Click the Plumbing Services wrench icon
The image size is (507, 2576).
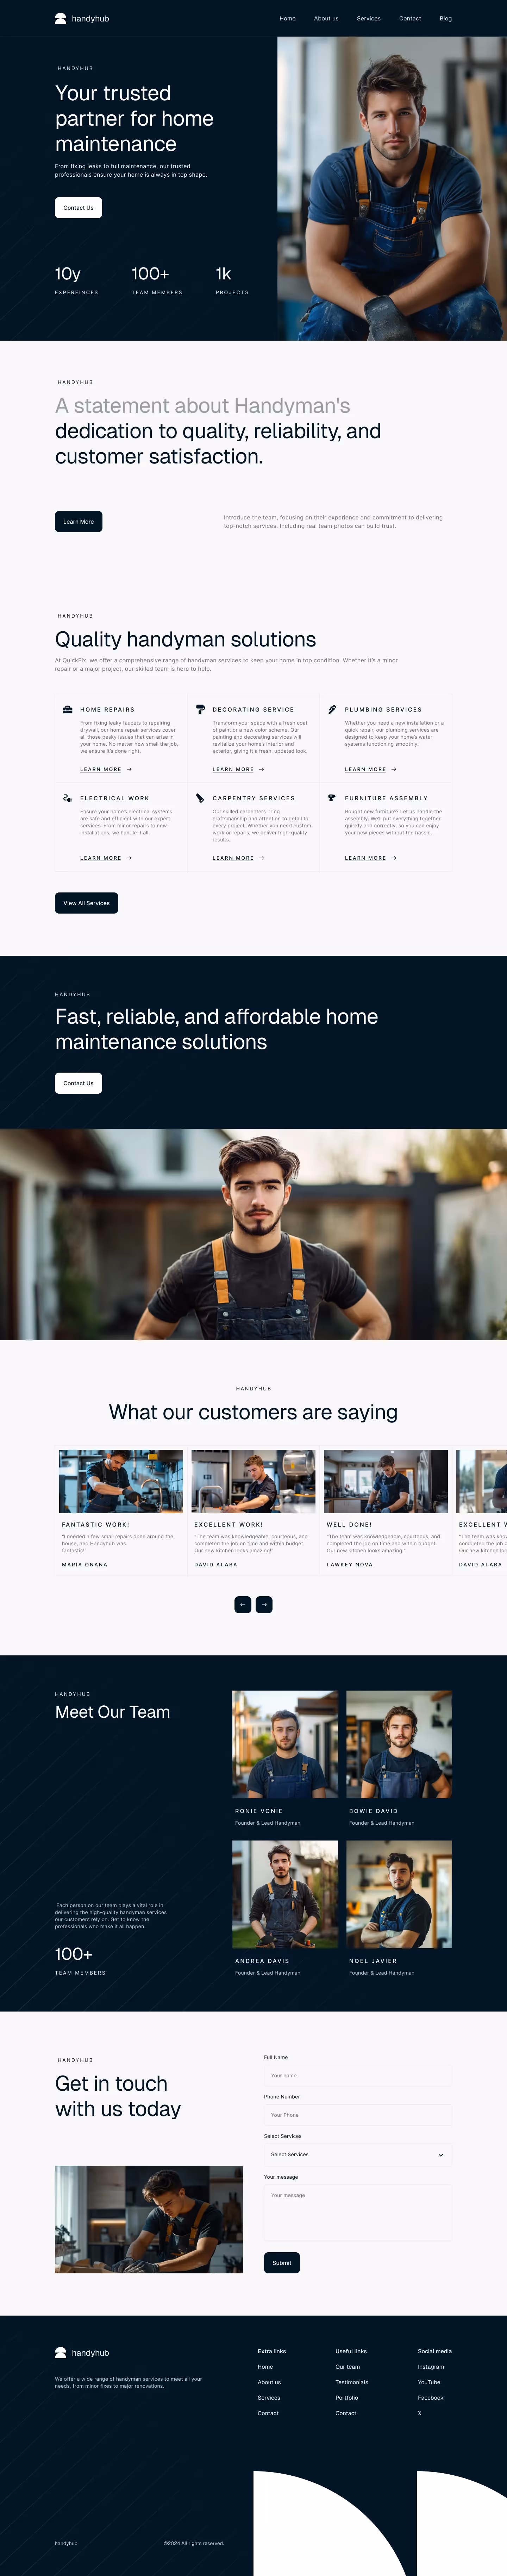click(332, 709)
